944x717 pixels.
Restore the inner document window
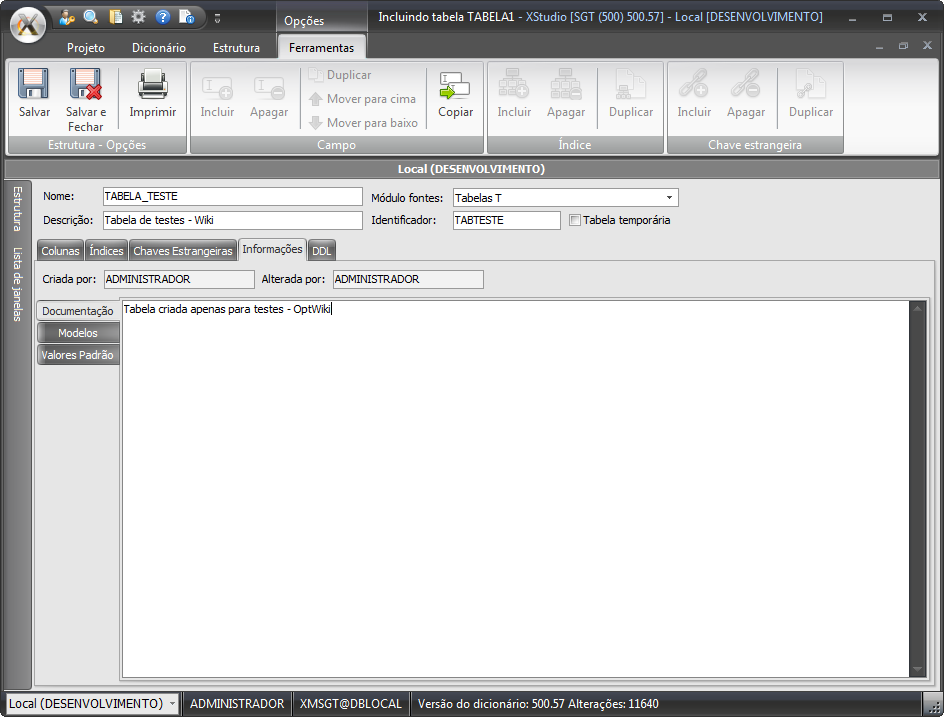point(903,46)
